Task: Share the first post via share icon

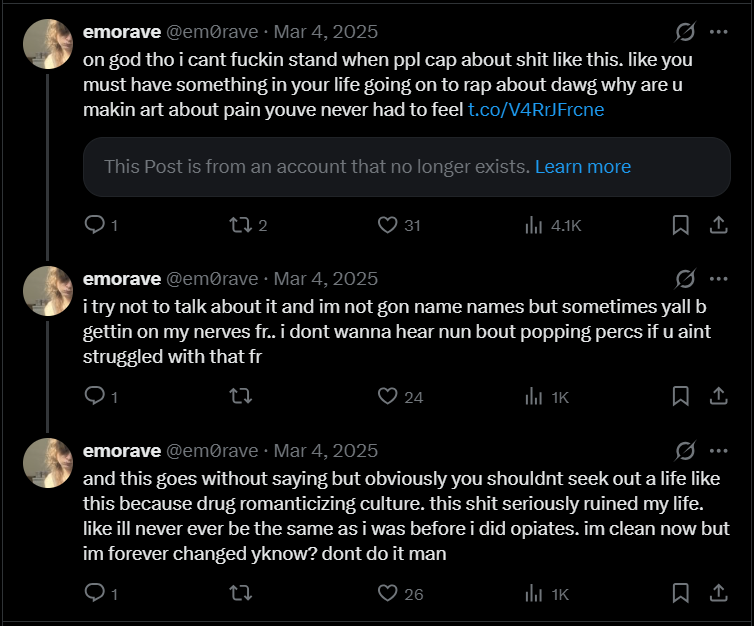Action: point(717,225)
